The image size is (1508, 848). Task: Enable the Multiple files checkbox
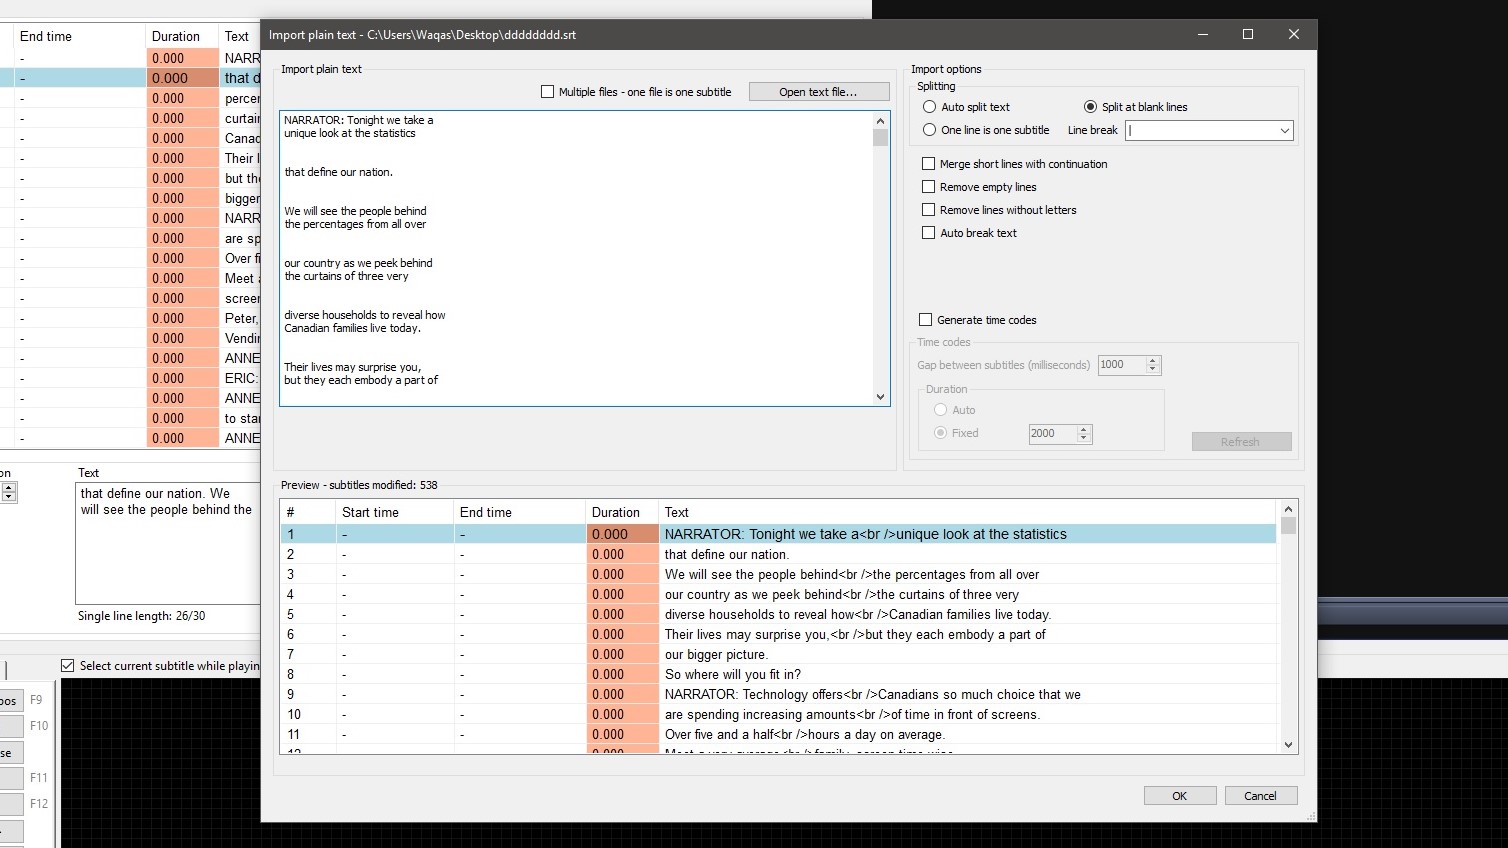(548, 91)
